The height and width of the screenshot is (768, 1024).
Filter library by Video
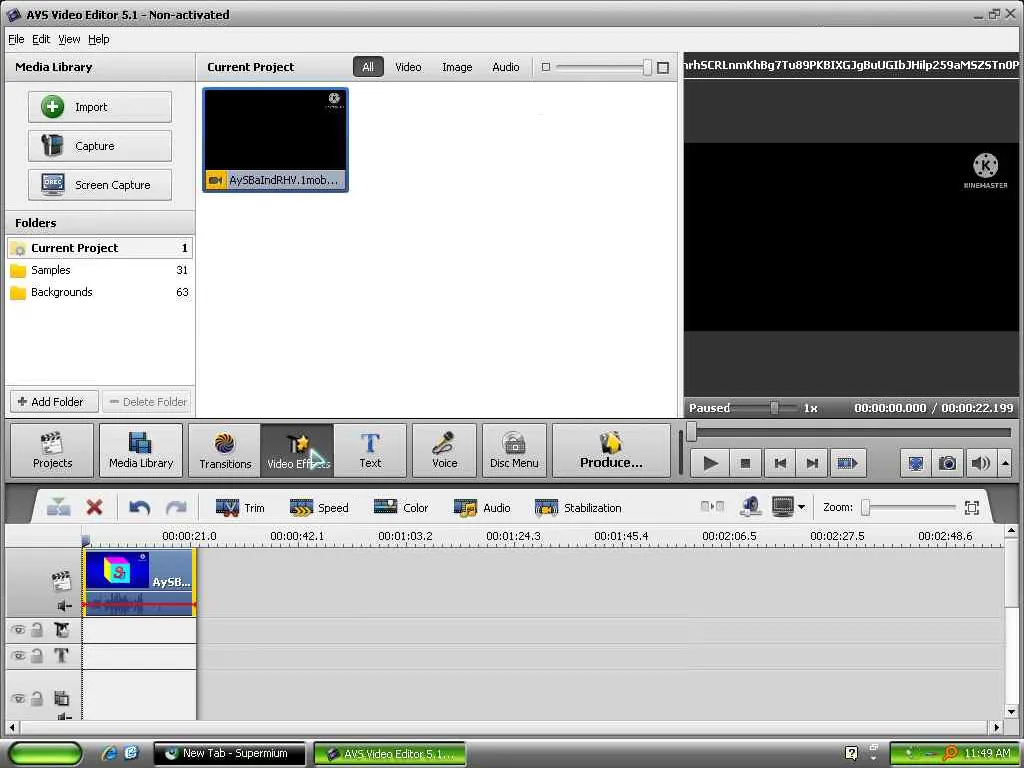click(x=408, y=67)
